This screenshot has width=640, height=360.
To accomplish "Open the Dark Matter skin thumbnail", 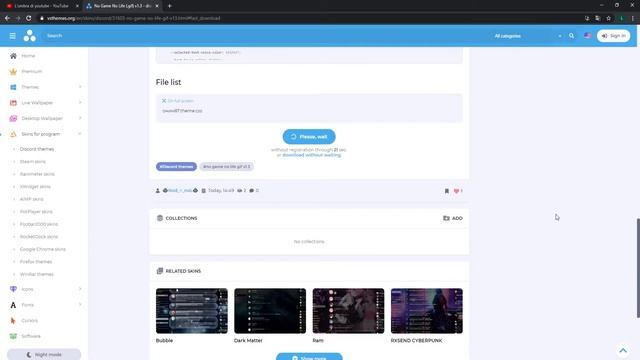I will point(270,311).
